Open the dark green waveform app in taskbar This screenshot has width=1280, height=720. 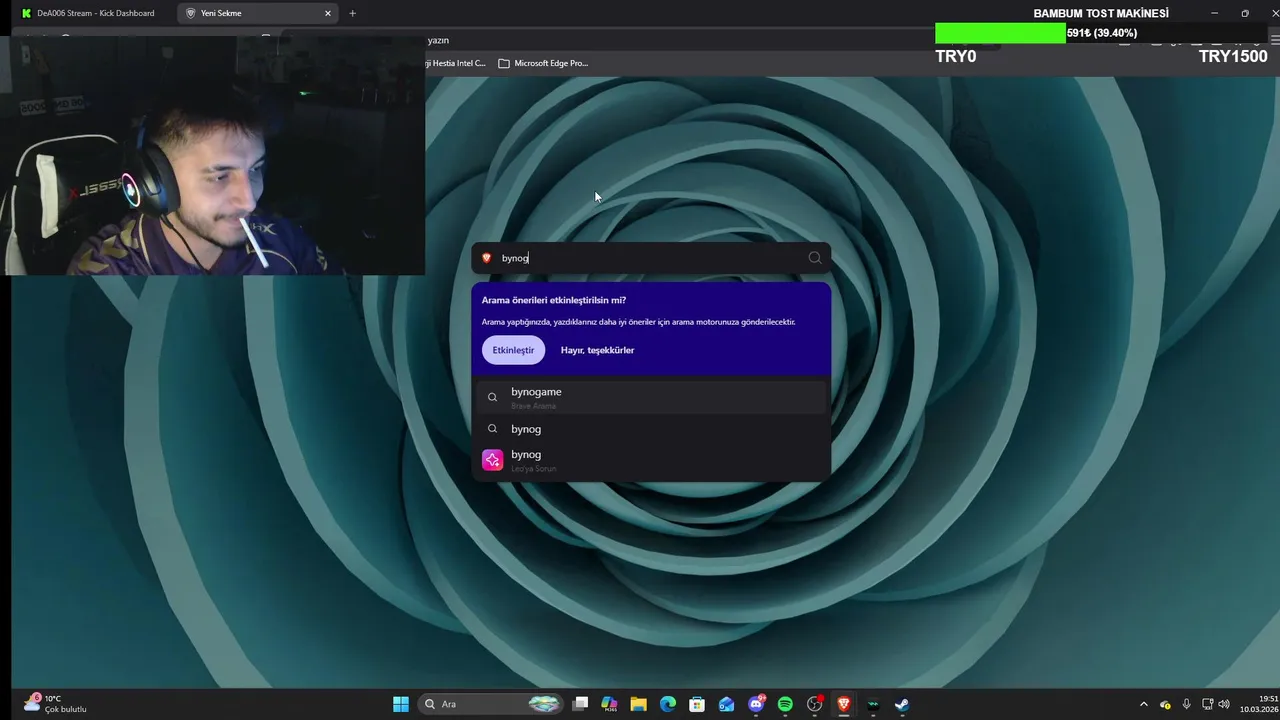(873, 704)
